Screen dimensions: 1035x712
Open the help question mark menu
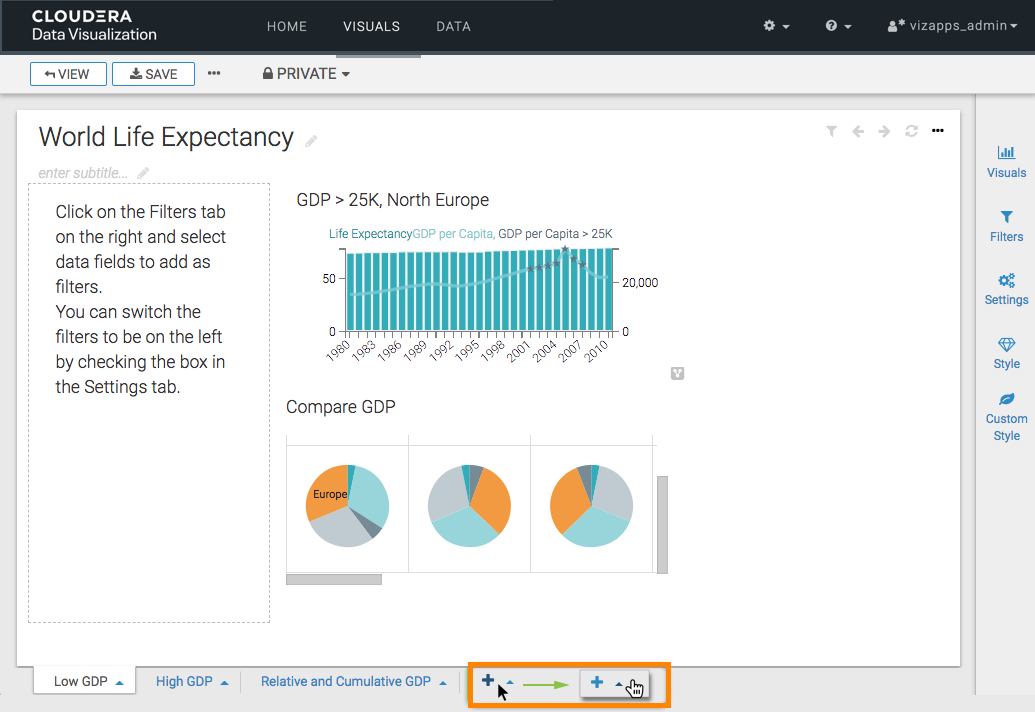click(838, 26)
